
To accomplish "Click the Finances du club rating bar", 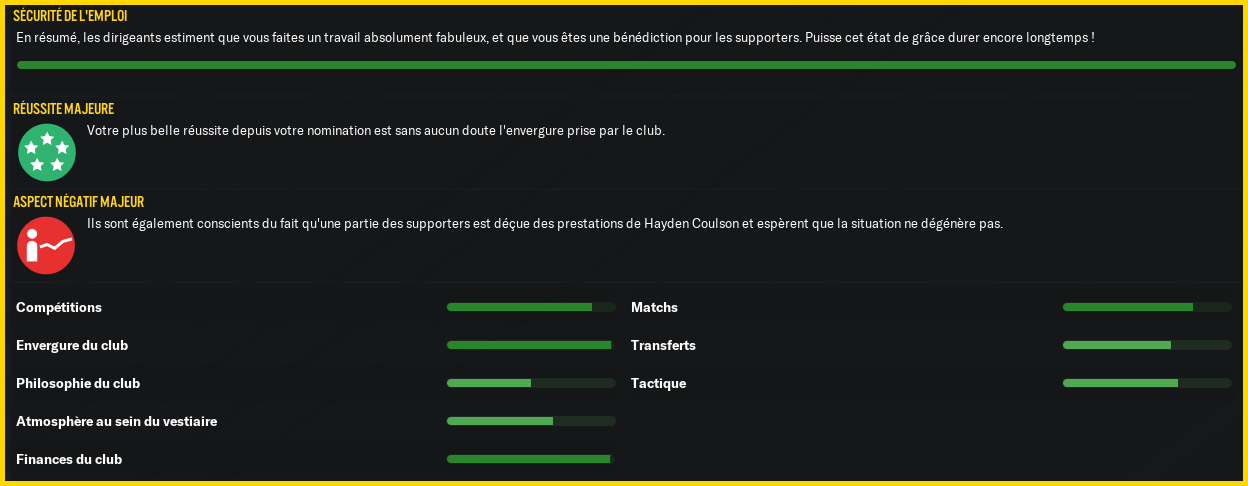I will click(531, 459).
